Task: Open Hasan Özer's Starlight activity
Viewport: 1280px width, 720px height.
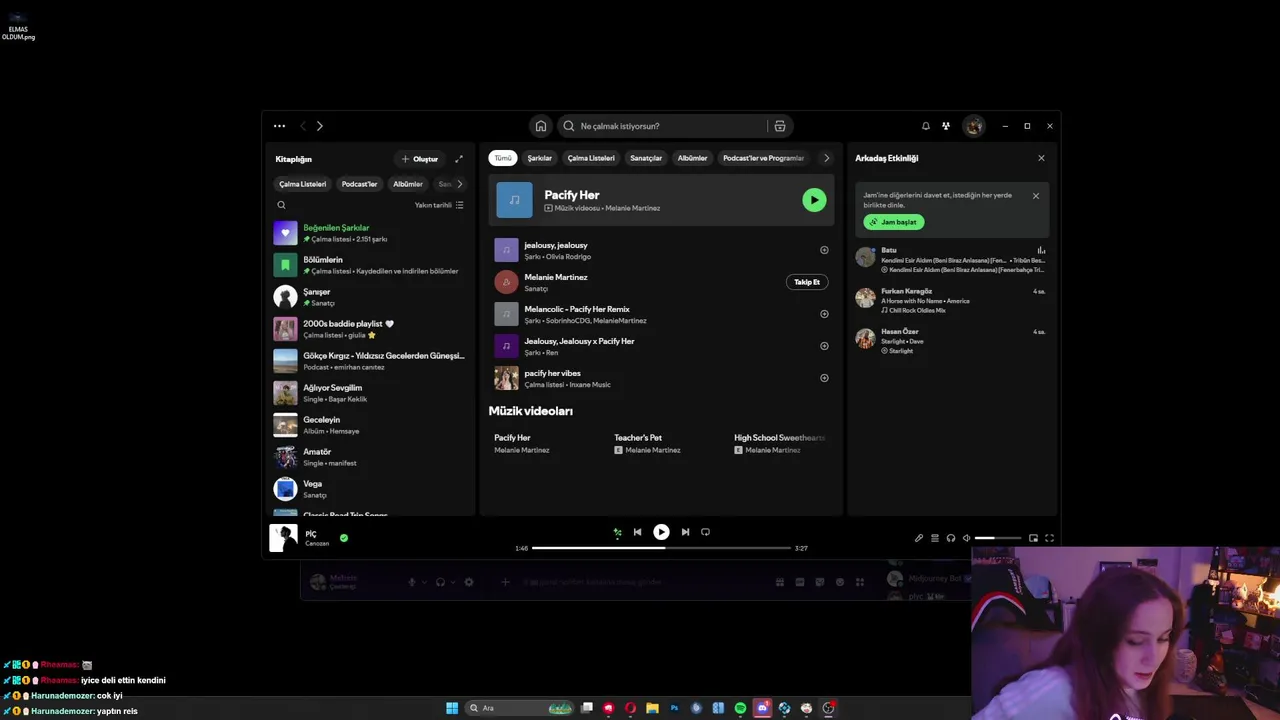Action: pos(951,340)
